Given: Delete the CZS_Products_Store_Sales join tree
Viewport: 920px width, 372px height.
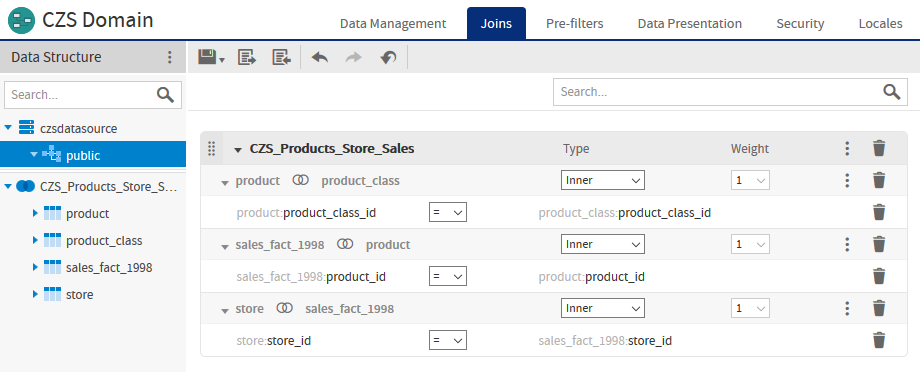Looking at the screenshot, I should 878,148.
